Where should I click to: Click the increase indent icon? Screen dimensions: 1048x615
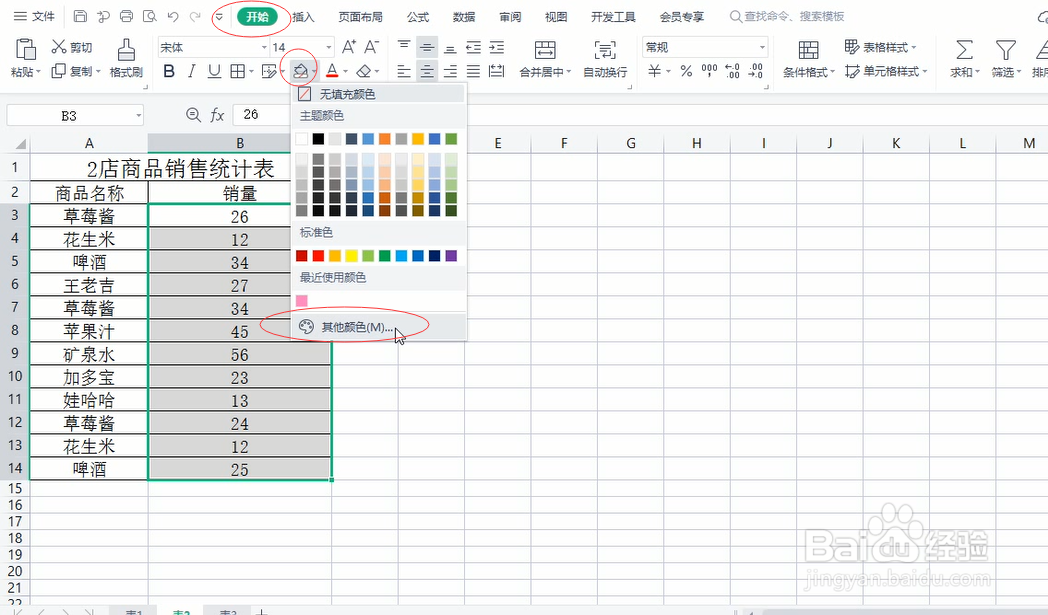(x=497, y=47)
